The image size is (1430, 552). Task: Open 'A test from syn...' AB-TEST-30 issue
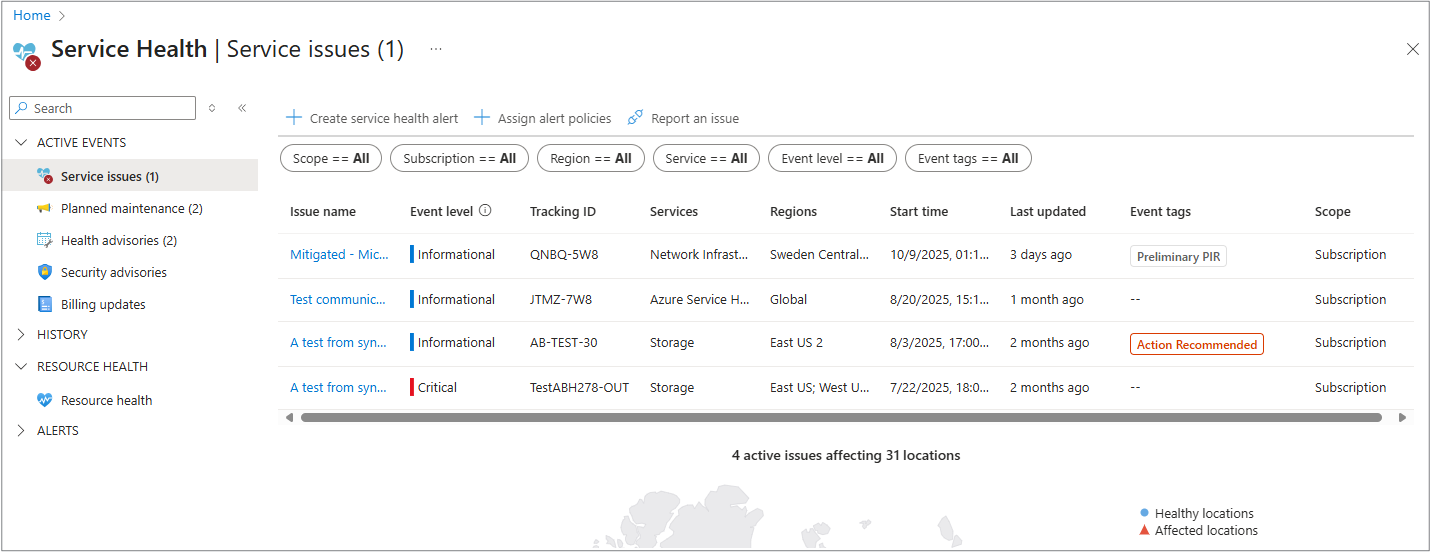338,342
